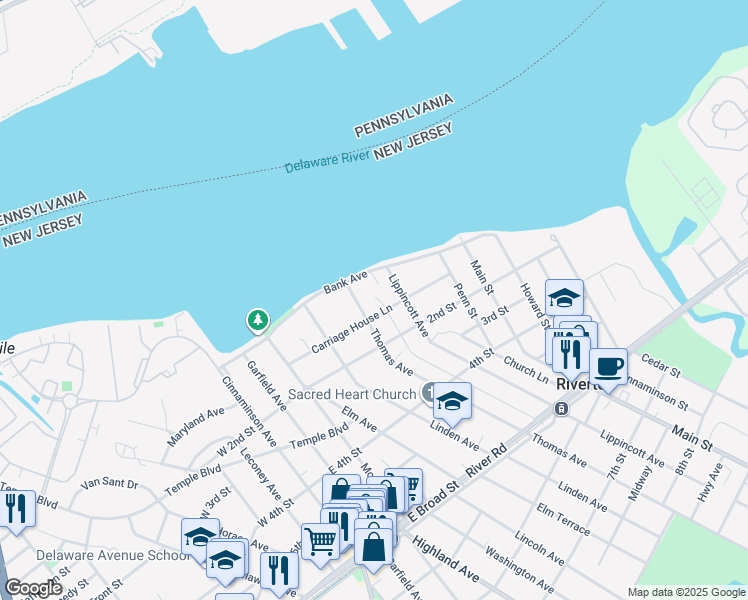Click restaurant marker at far left edge
This screenshot has height=600, width=748.
point(16,511)
